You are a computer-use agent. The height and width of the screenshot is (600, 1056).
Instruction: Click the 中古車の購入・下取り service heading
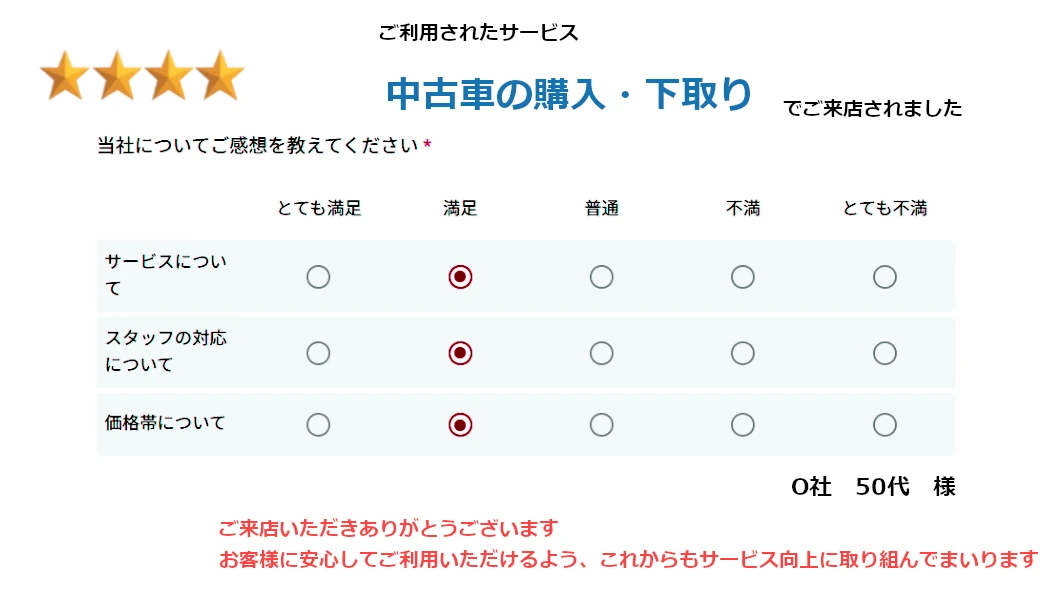(x=568, y=95)
